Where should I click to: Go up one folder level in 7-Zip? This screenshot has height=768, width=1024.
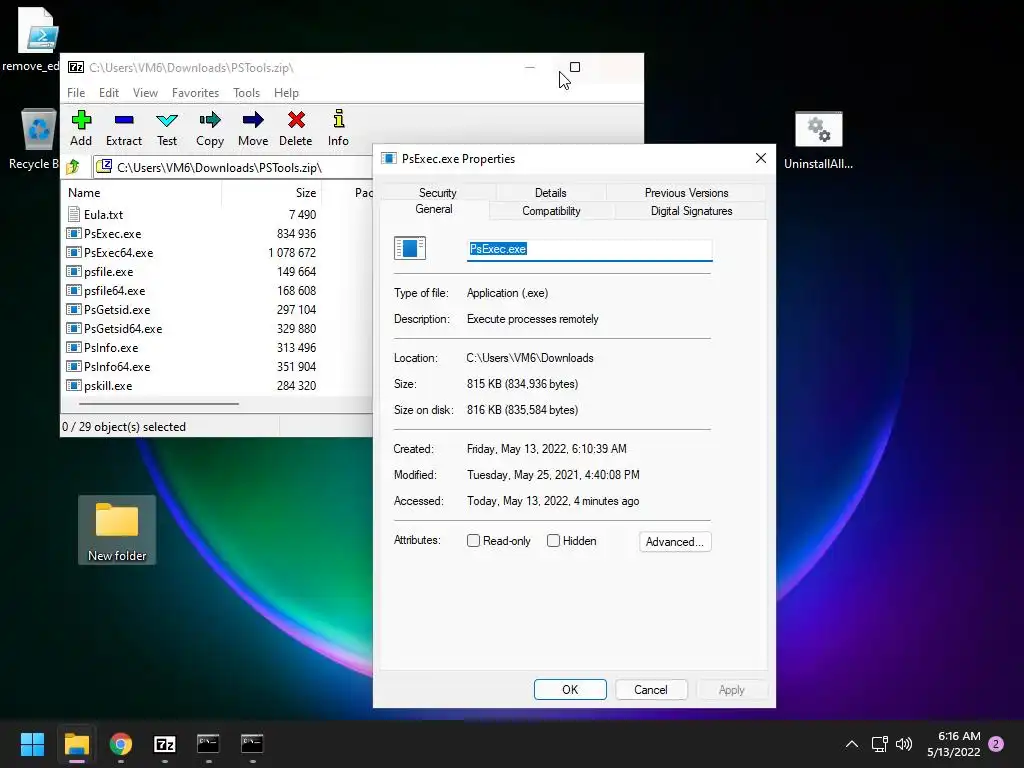(x=73, y=167)
